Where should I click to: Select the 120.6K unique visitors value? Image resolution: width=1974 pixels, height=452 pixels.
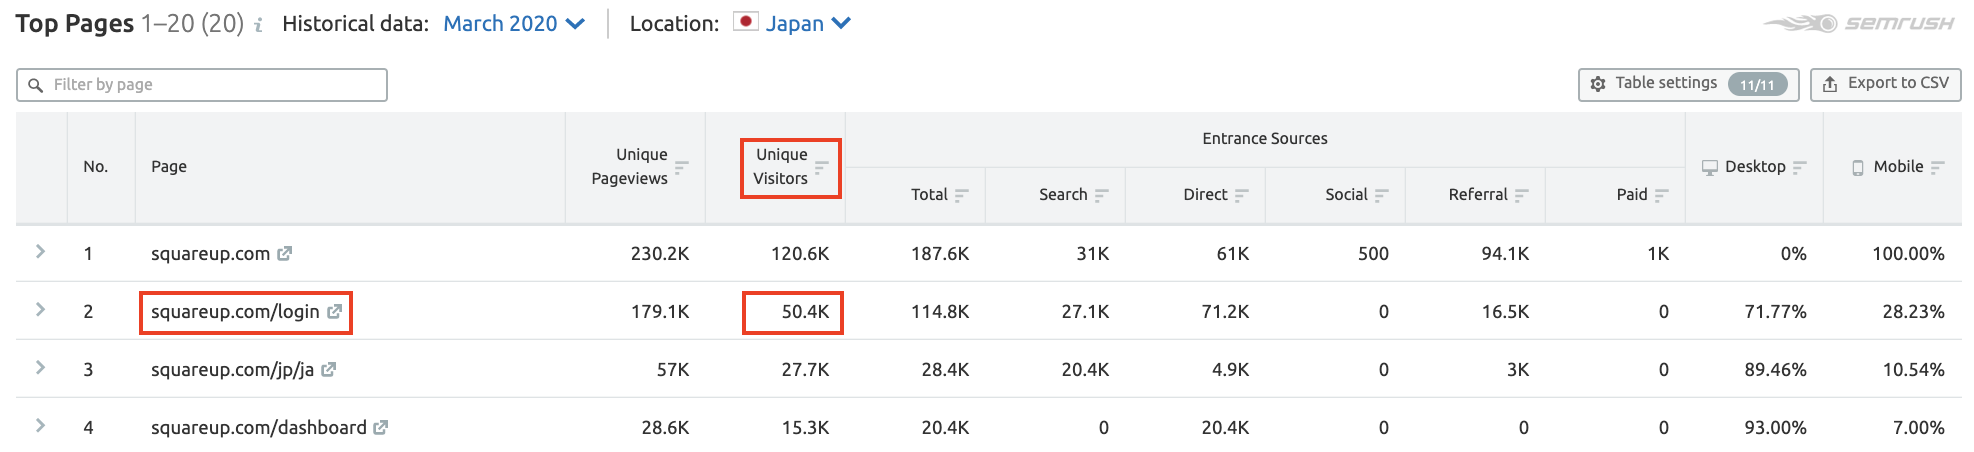800,254
